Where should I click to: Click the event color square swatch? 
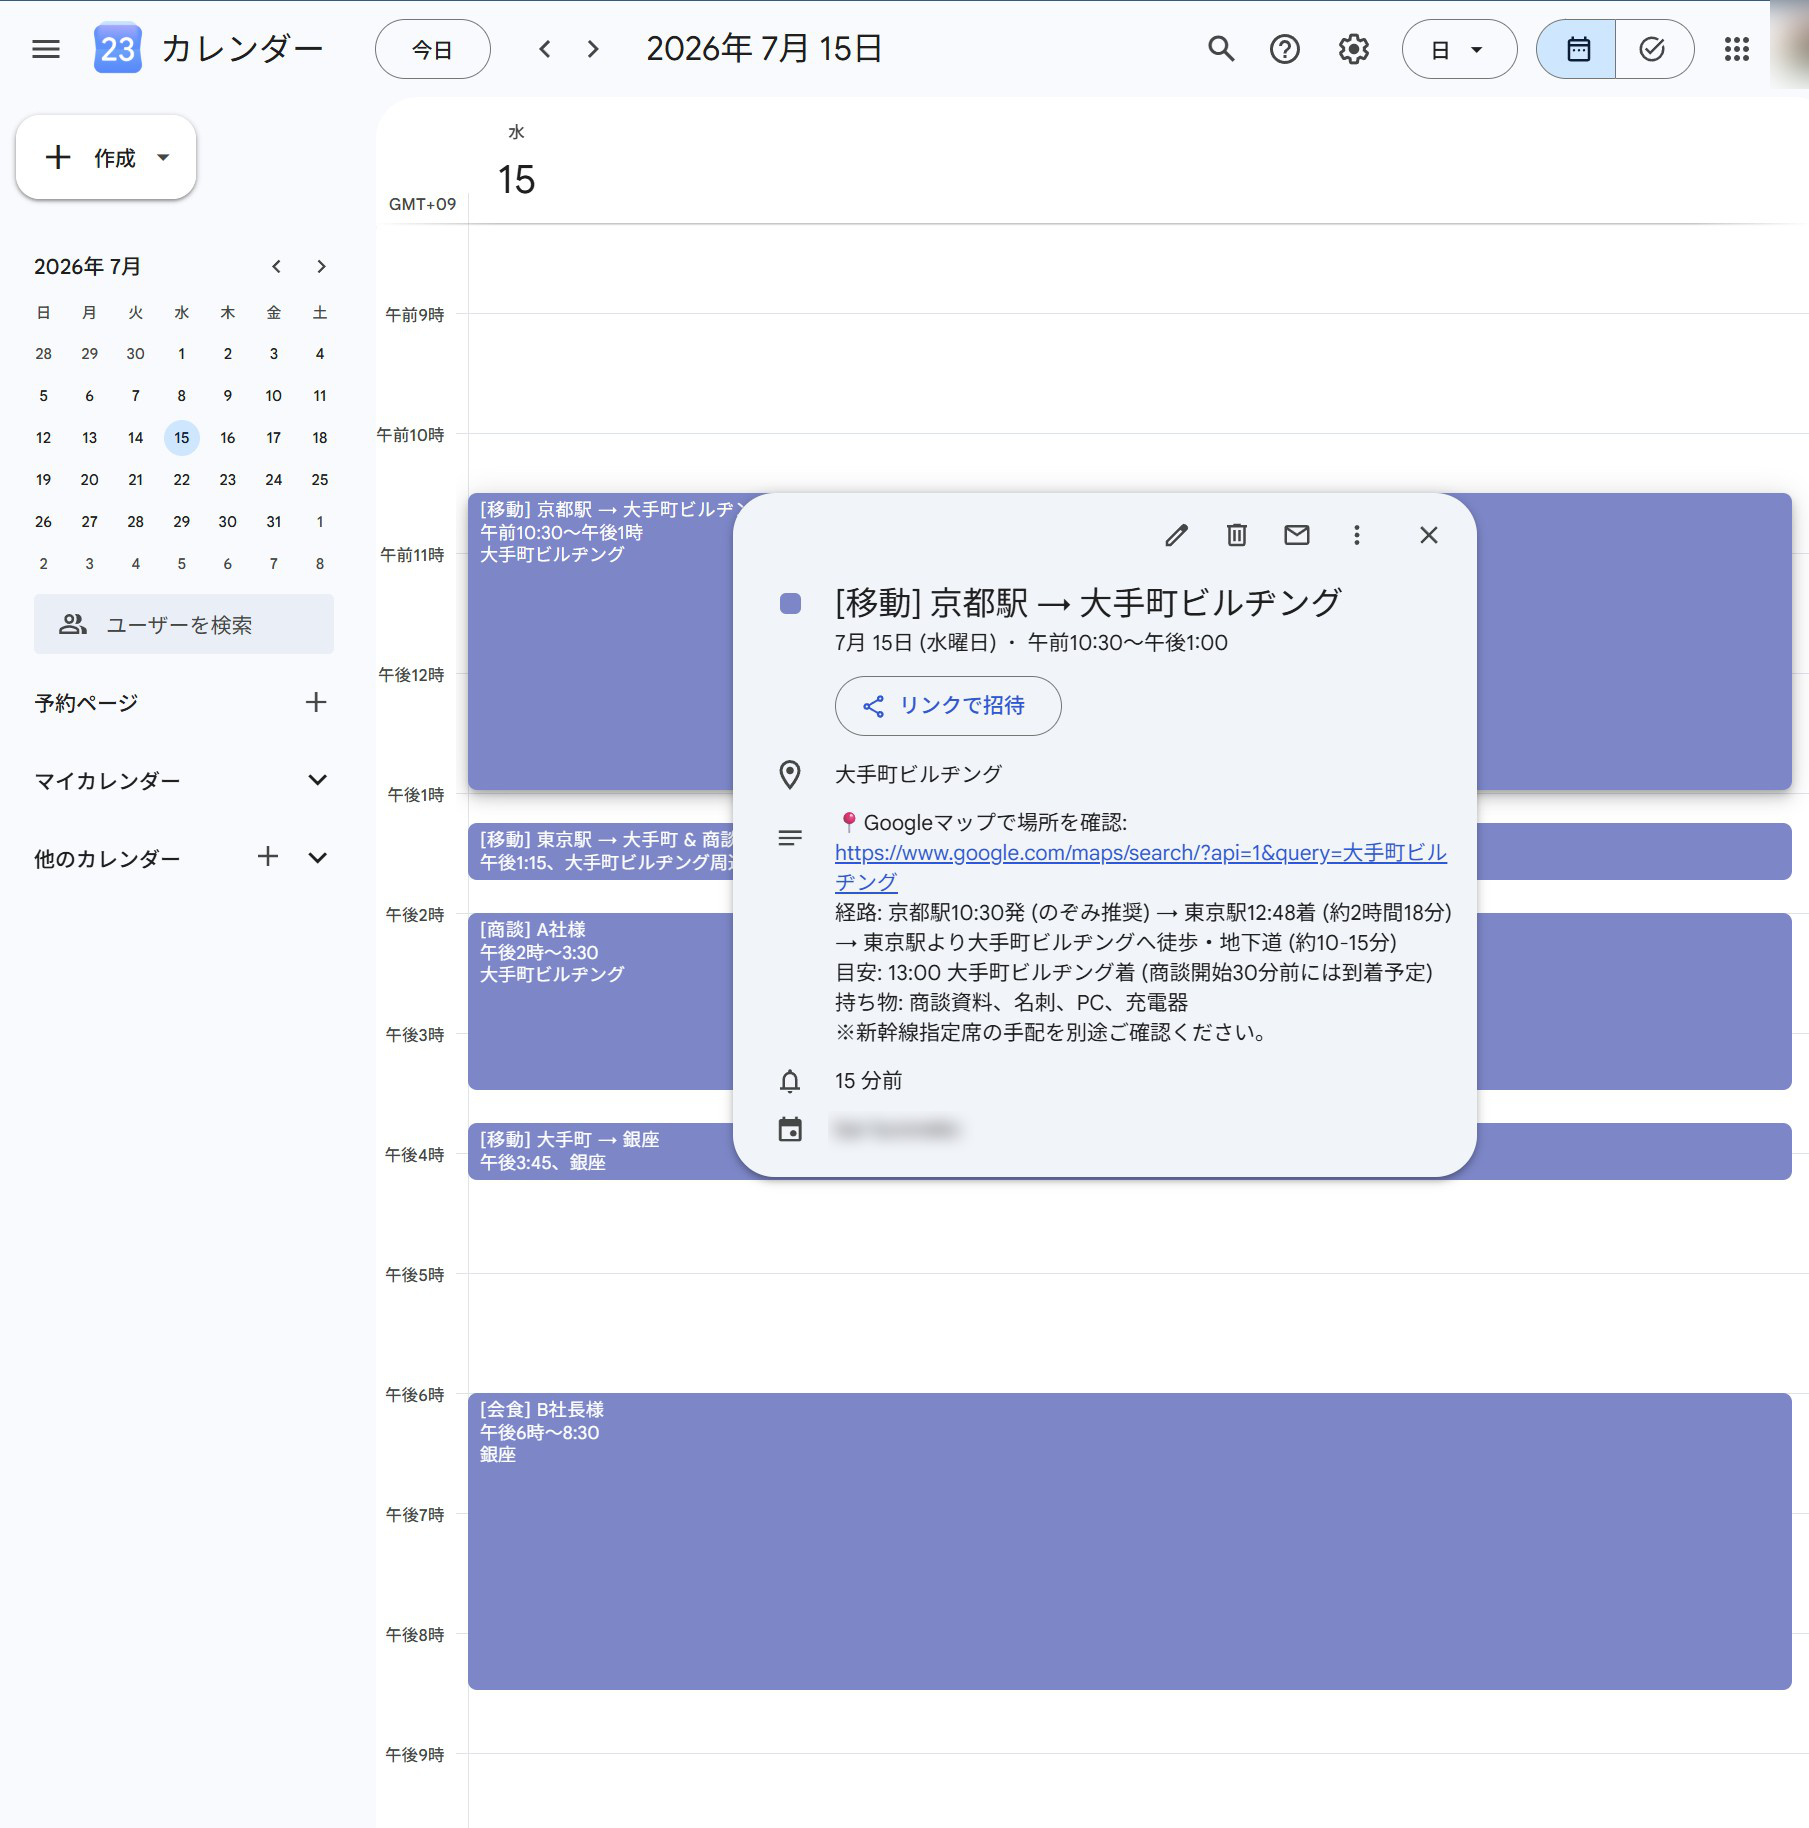point(790,603)
